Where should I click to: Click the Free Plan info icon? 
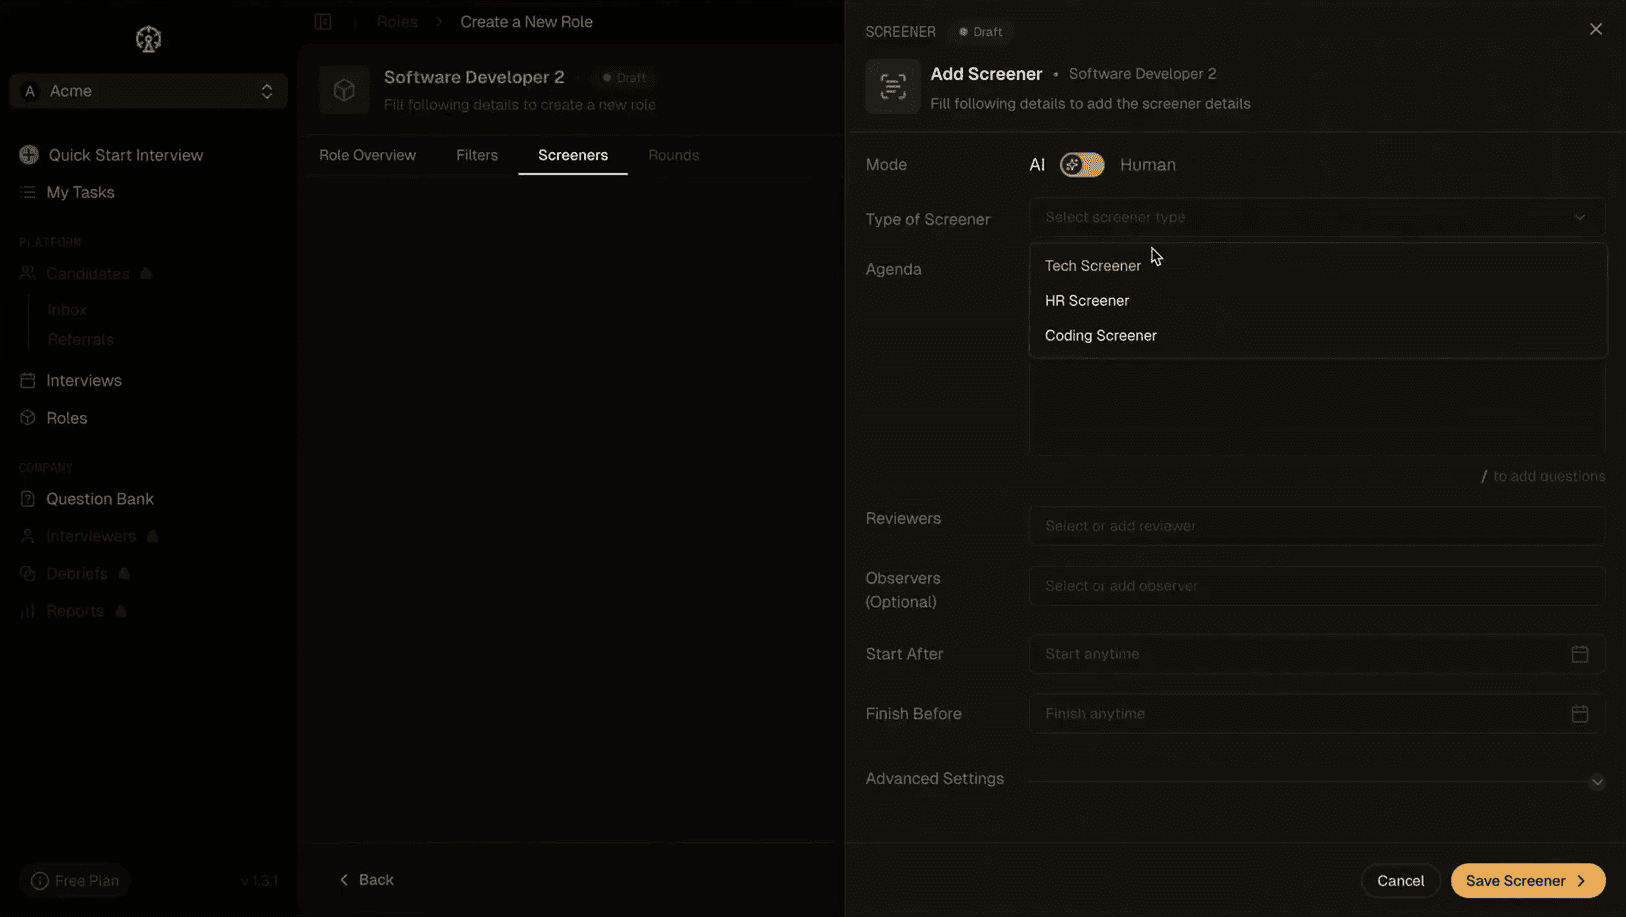coord(40,881)
